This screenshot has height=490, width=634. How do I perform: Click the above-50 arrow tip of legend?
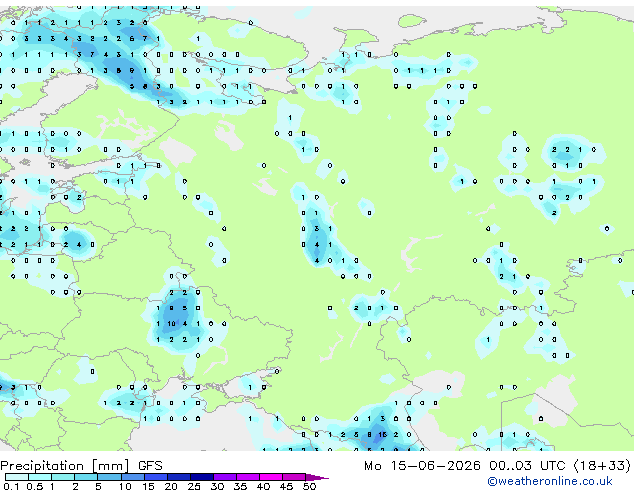point(317,478)
